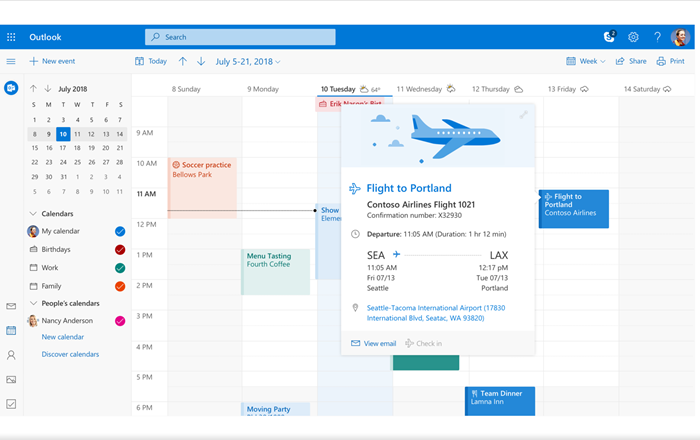This screenshot has width=700, height=440.
Task: Open the app launcher waffle icon
Action: pos(11,37)
